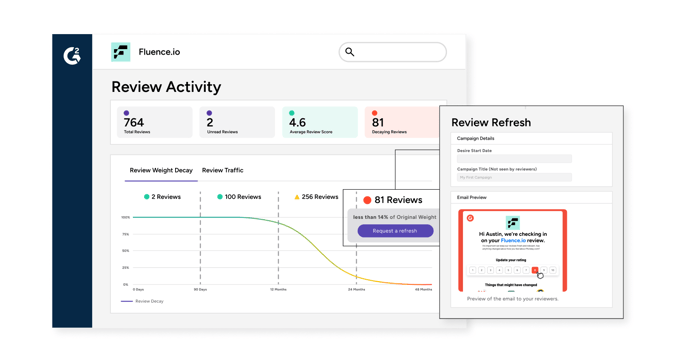Image resolution: width=675 pixels, height=364 pixels.
Task: Click the Fluence logo in the email preview
Action: 513,222
